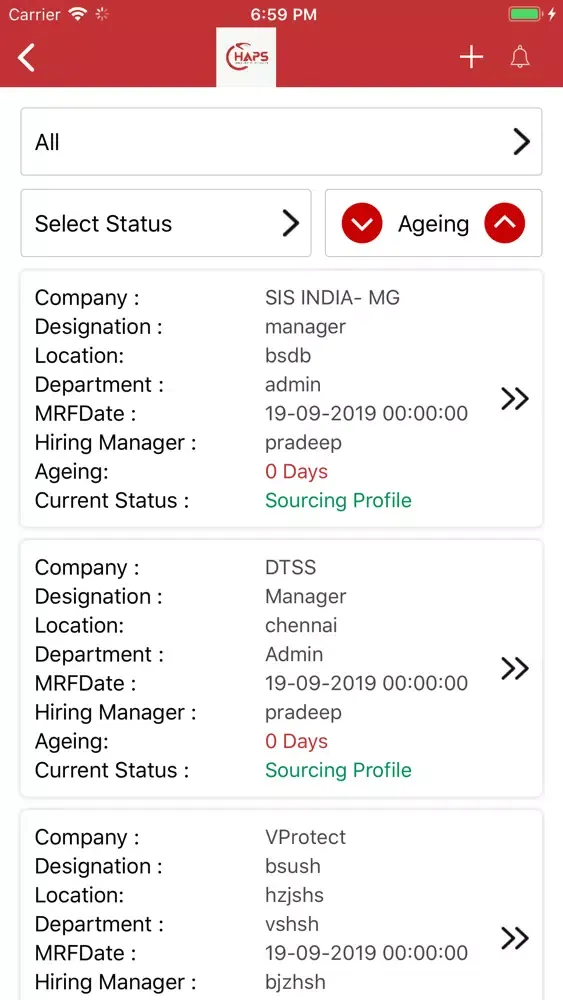This screenshot has width=563, height=1000.
Task: Open DTSS record details double-arrow
Action: pos(515,668)
